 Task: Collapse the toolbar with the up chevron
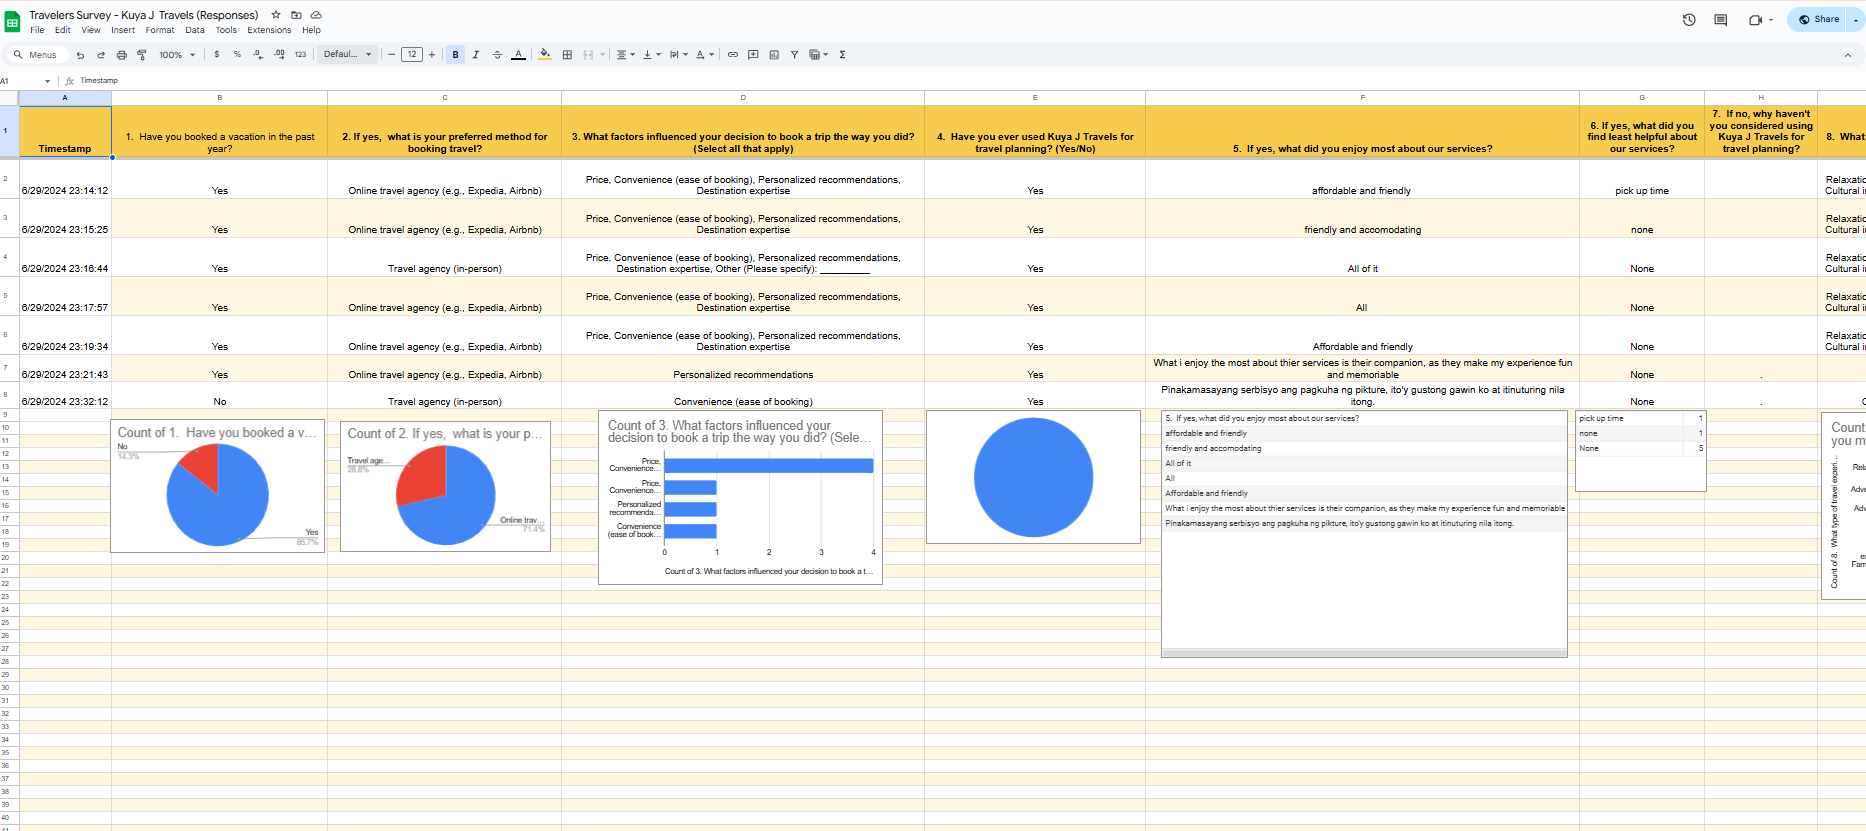1848,55
